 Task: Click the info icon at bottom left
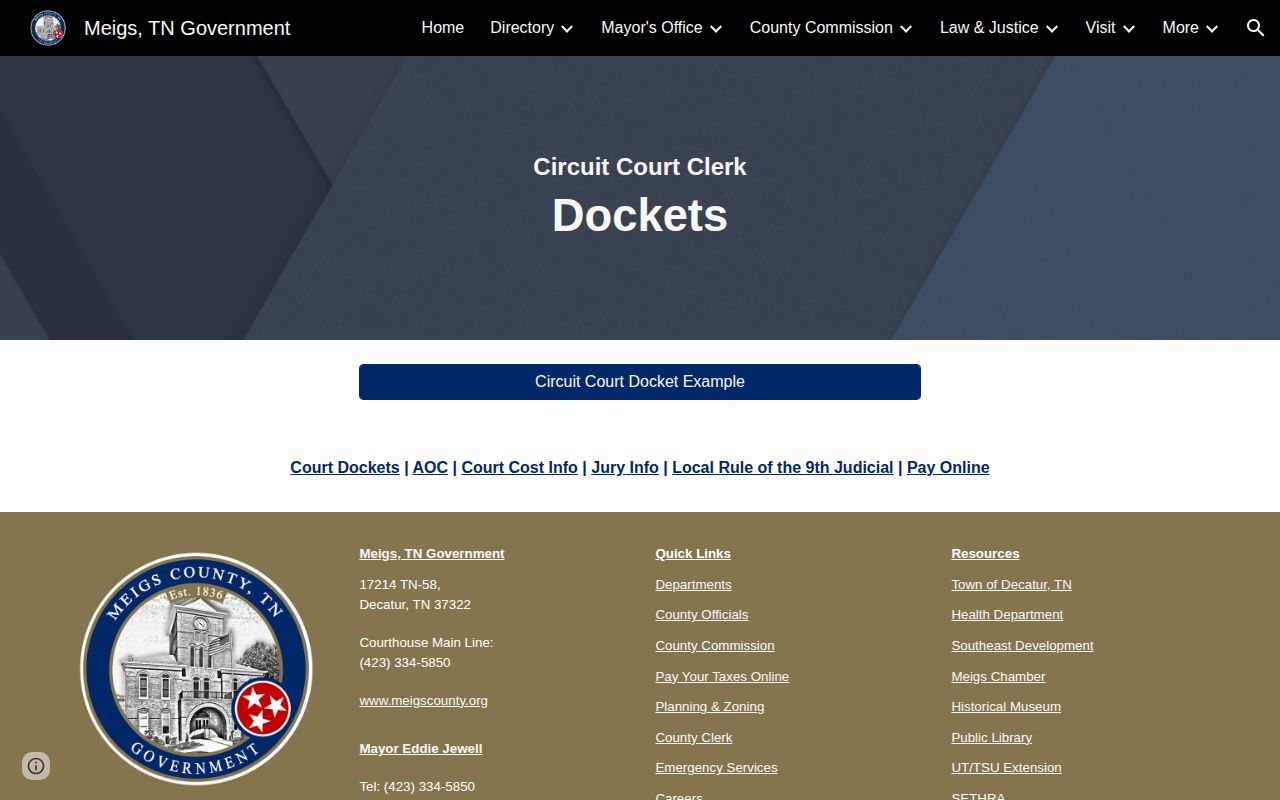click(x=36, y=766)
